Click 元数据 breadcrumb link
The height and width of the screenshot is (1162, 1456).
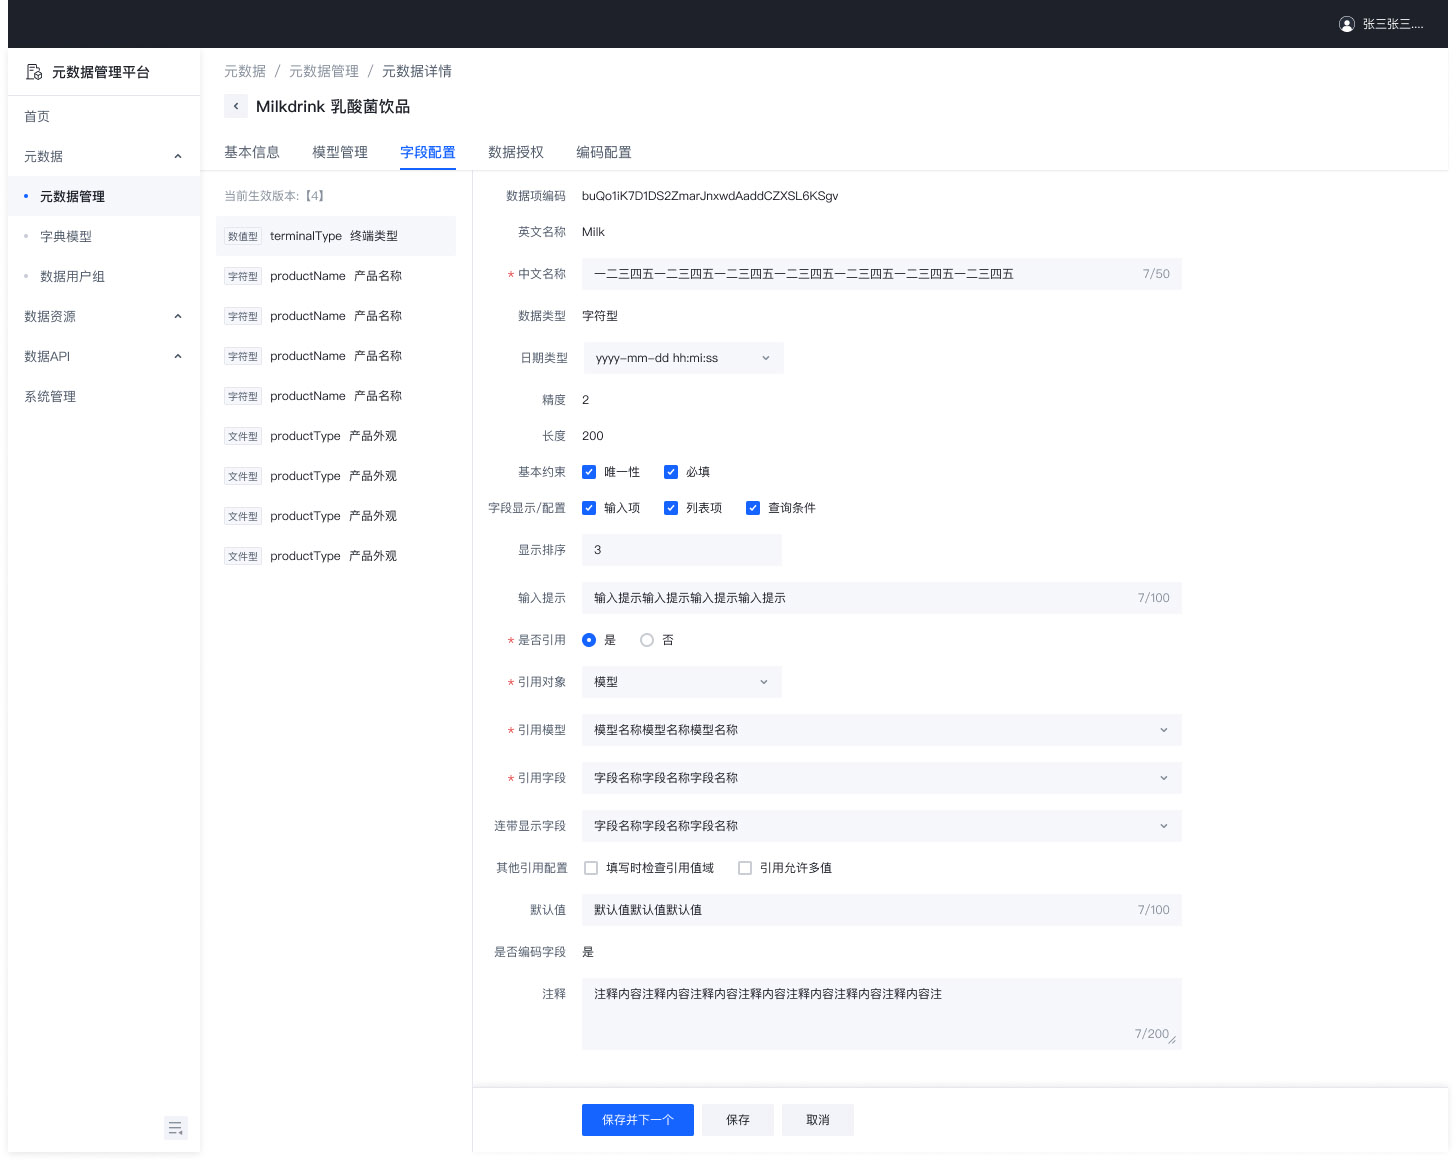245,71
